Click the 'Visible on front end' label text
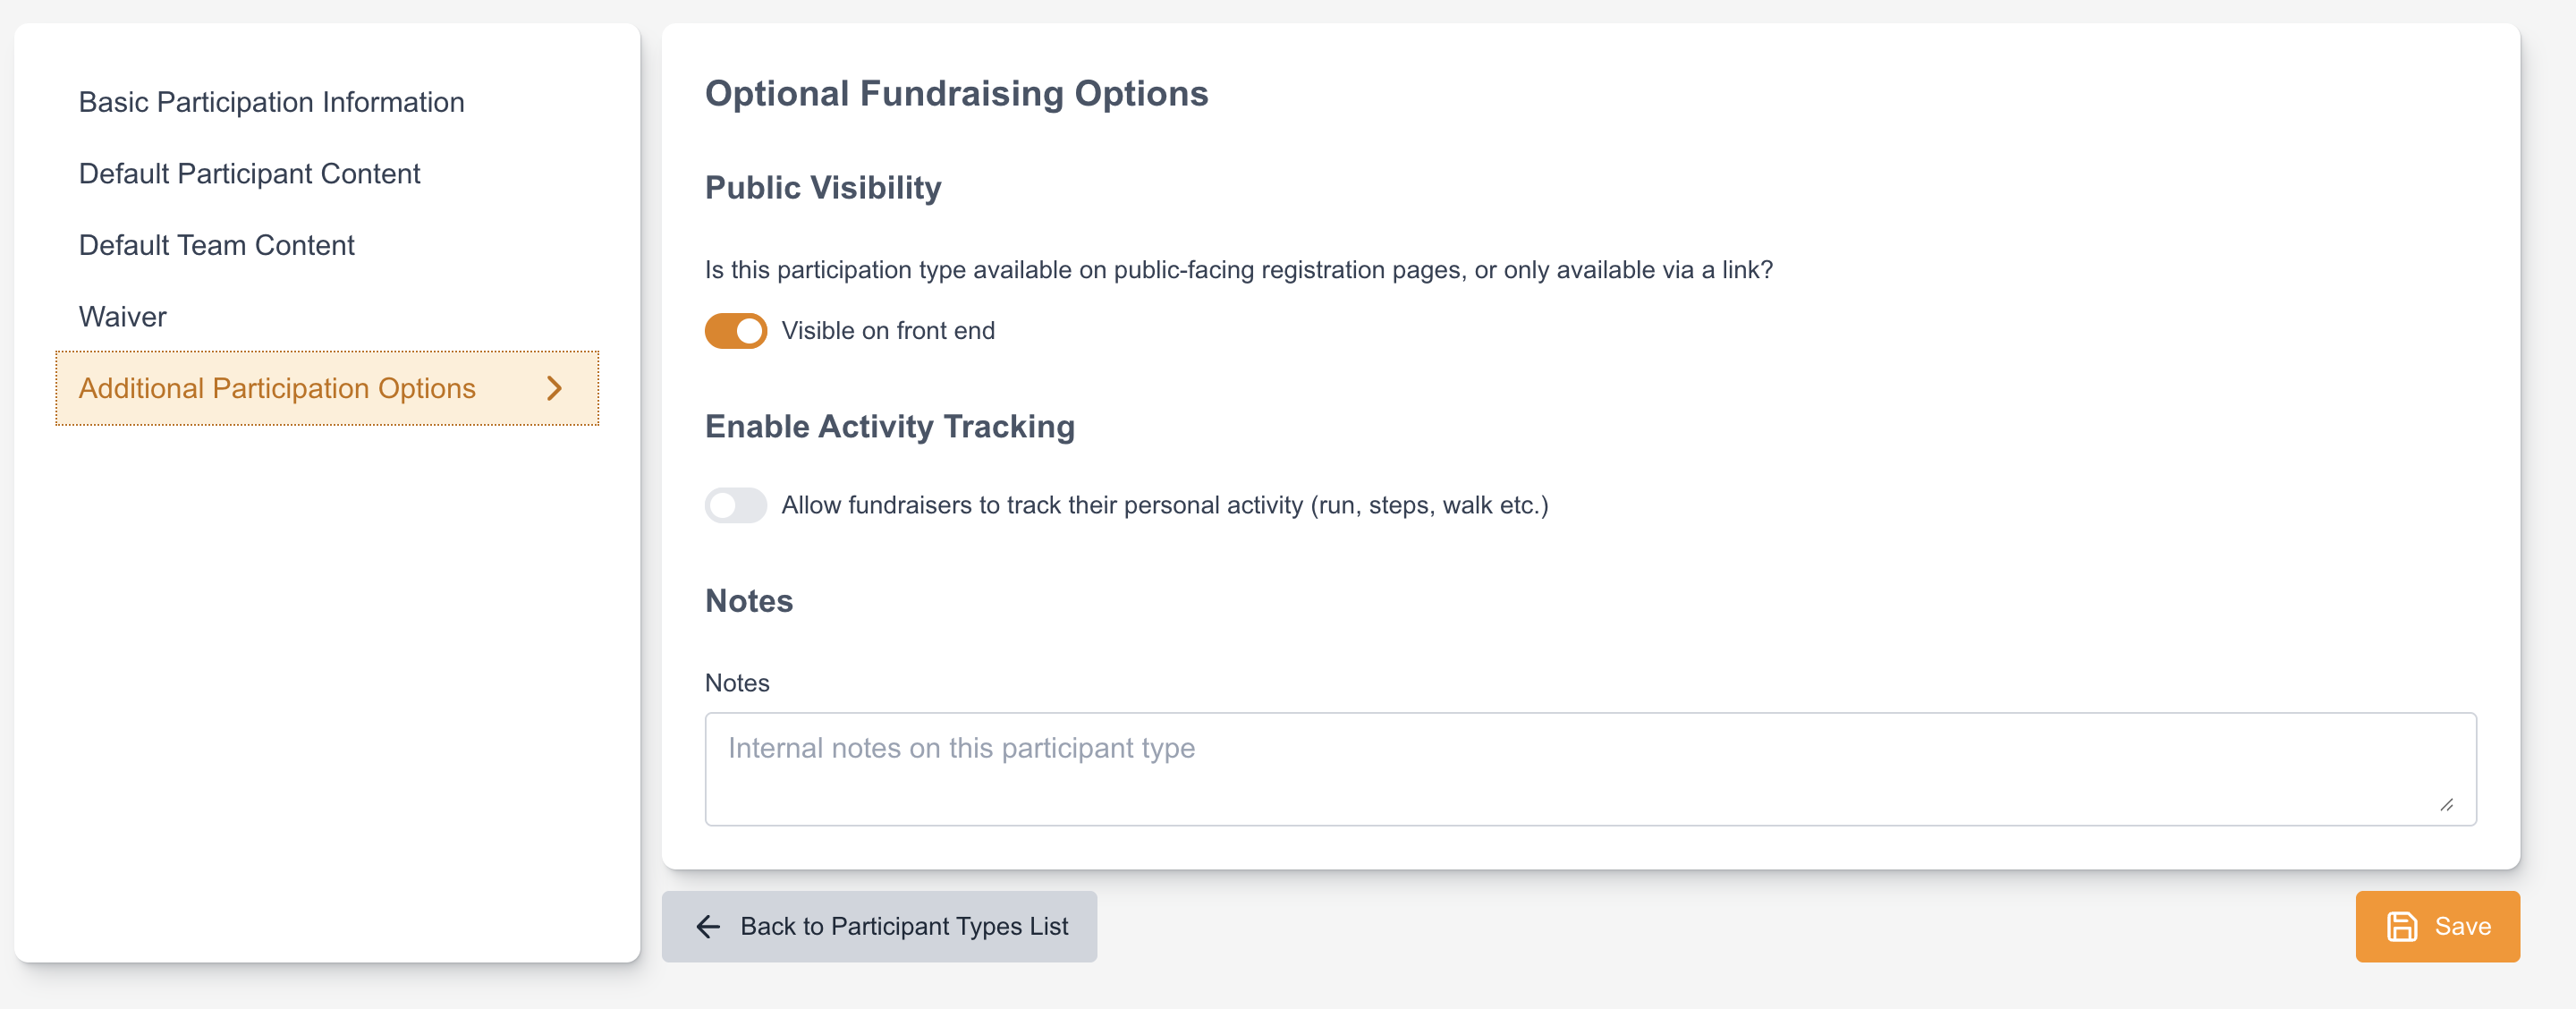The image size is (2576, 1009). click(887, 331)
